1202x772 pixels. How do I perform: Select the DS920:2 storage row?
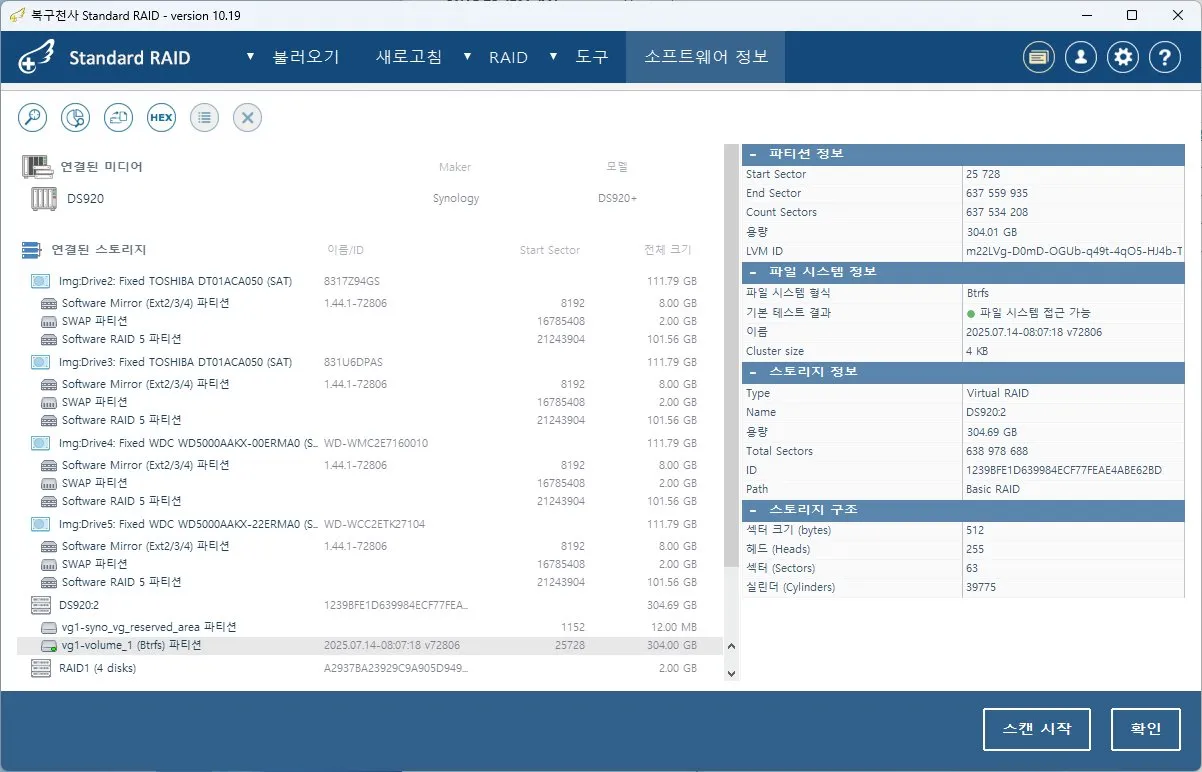[x=369, y=605]
